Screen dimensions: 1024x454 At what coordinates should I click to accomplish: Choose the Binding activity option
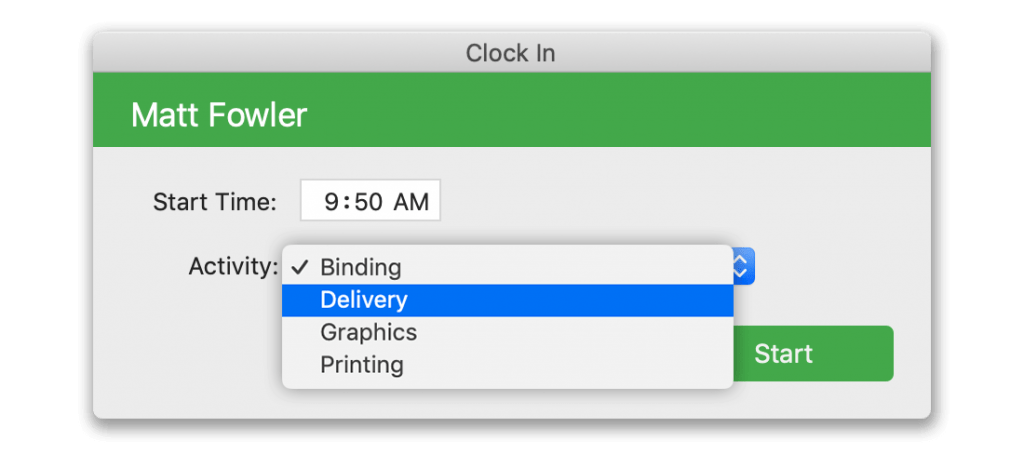(x=507, y=268)
